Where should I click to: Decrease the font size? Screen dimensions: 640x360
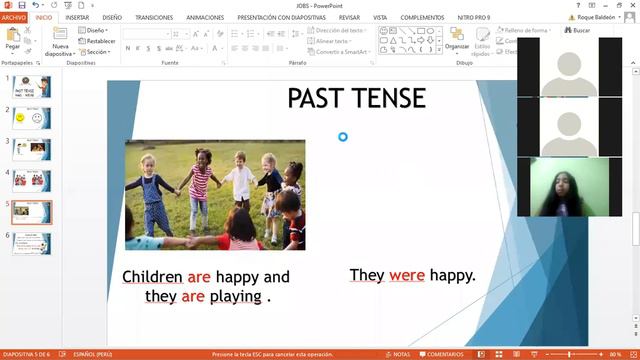click(206, 34)
